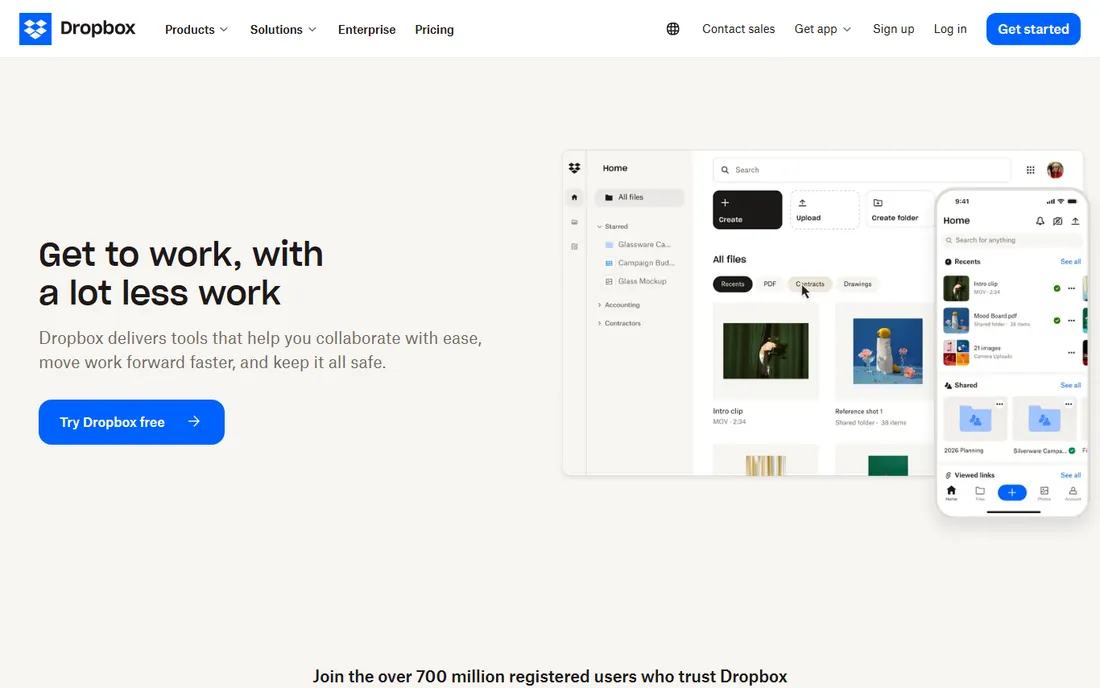Click the upload arrow icon in the phone header
The image size is (1100, 688).
coord(1075,221)
